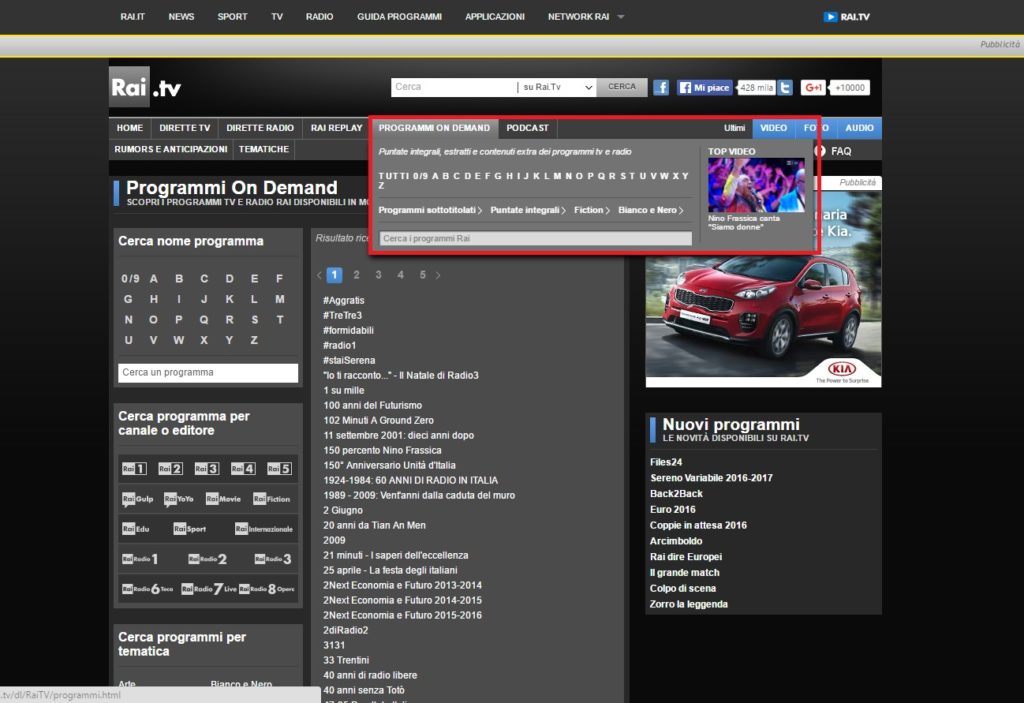The height and width of the screenshot is (703, 1024).
Task: Expand the Network Rai top menu
Action: tap(586, 17)
